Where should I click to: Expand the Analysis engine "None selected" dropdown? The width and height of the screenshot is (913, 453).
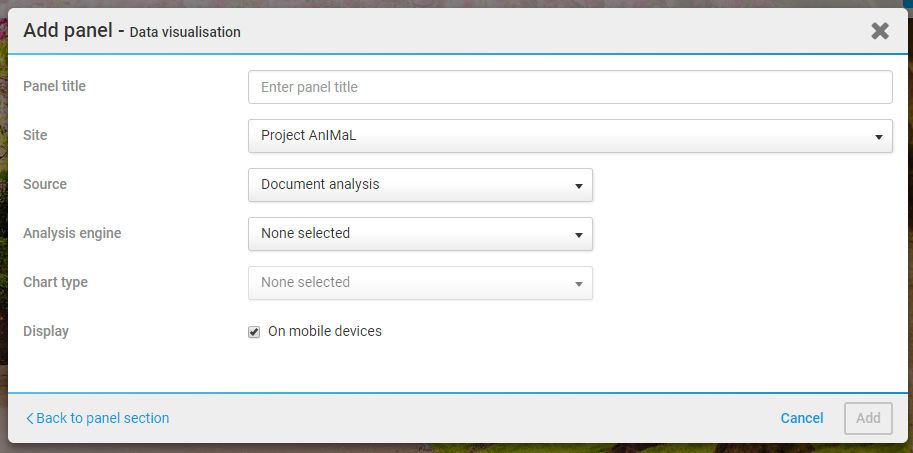(420, 234)
